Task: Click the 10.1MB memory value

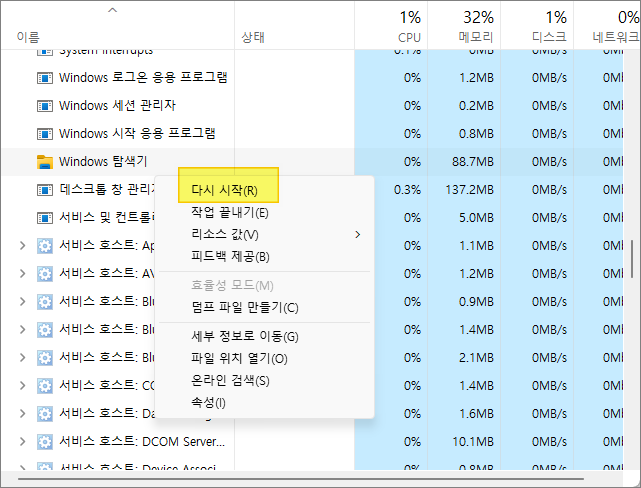Action: pos(473,441)
